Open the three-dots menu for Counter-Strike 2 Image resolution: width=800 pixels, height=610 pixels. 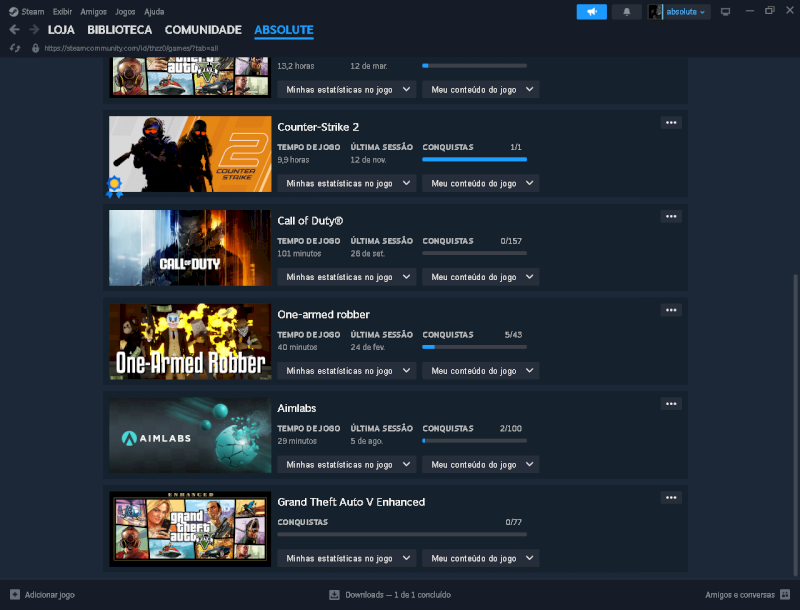point(671,123)
